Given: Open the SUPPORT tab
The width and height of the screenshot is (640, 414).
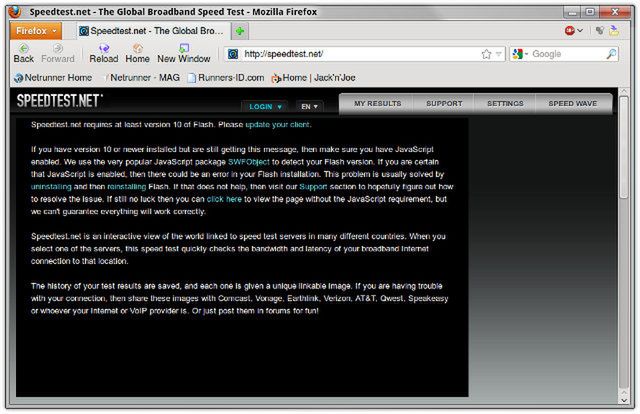Looking at the screenshot, I should coord(444,104).
